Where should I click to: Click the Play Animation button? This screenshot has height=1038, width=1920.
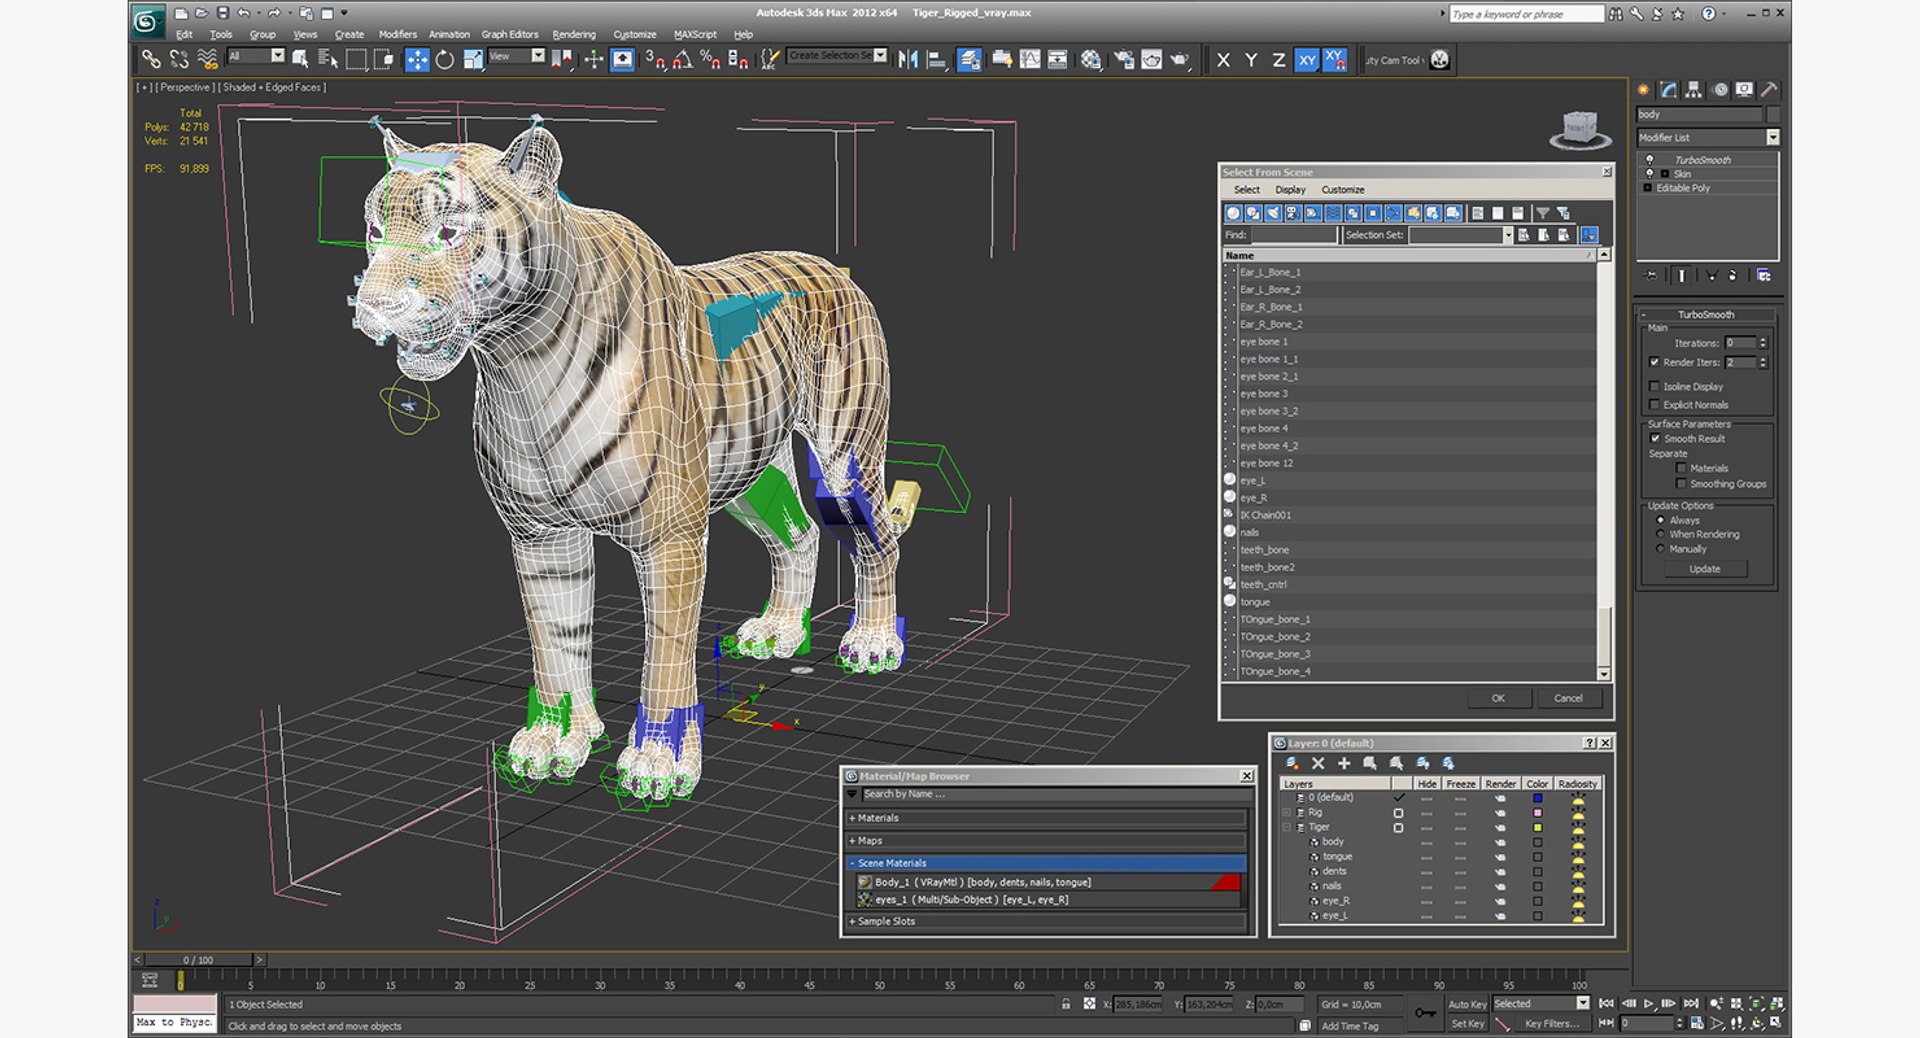pos(1649,1003)
